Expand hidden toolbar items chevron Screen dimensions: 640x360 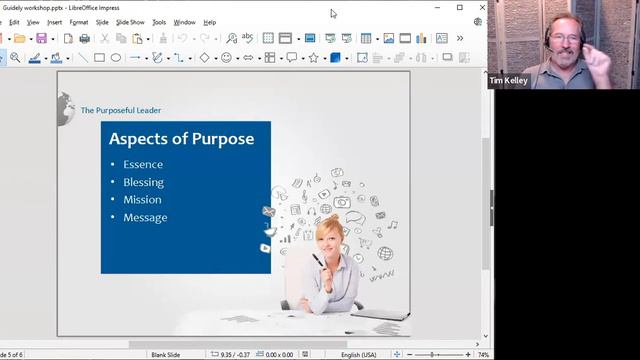460,38
